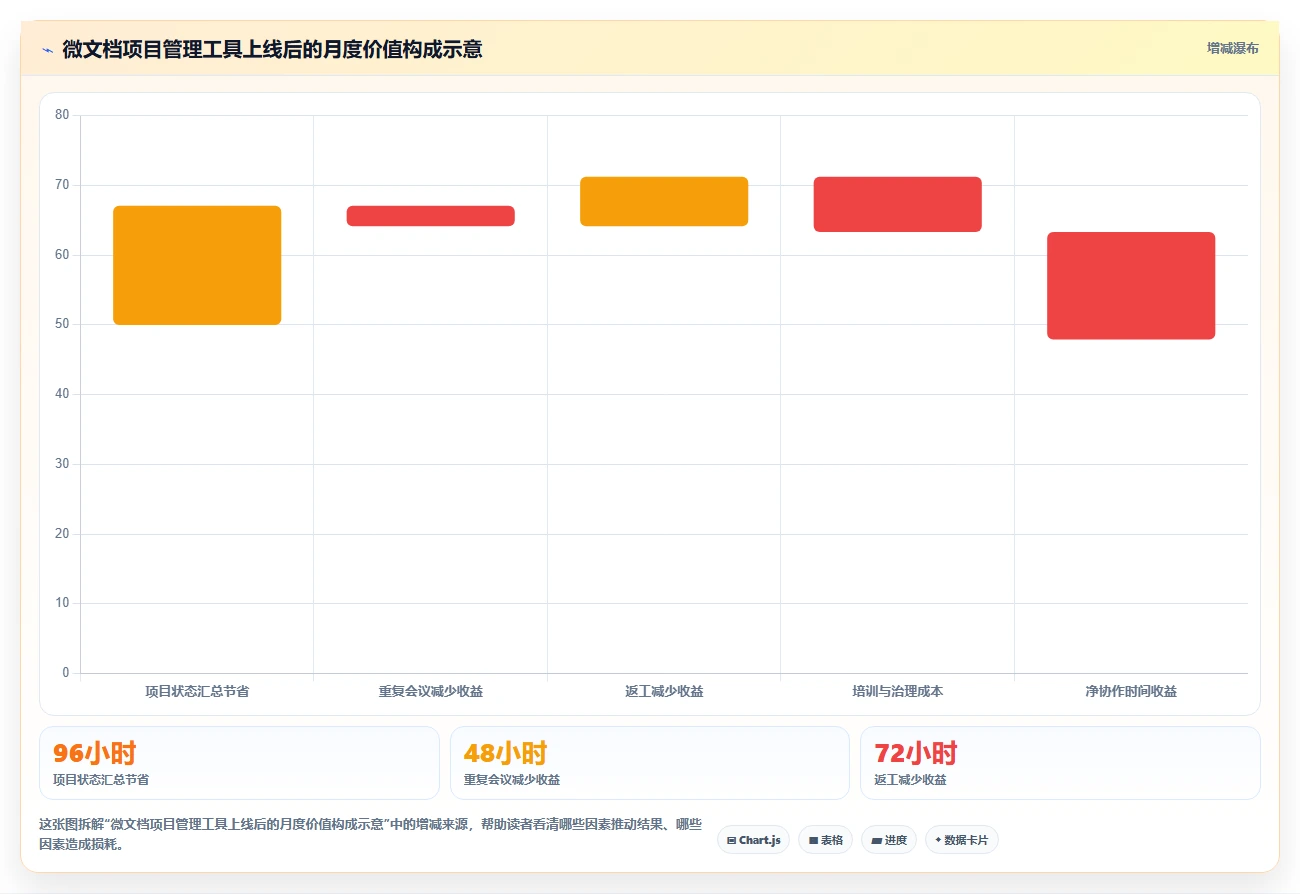Click the description paragraph starting 这张图拆解
This screenshot has width=1300, height=894.
coord(371,834)
